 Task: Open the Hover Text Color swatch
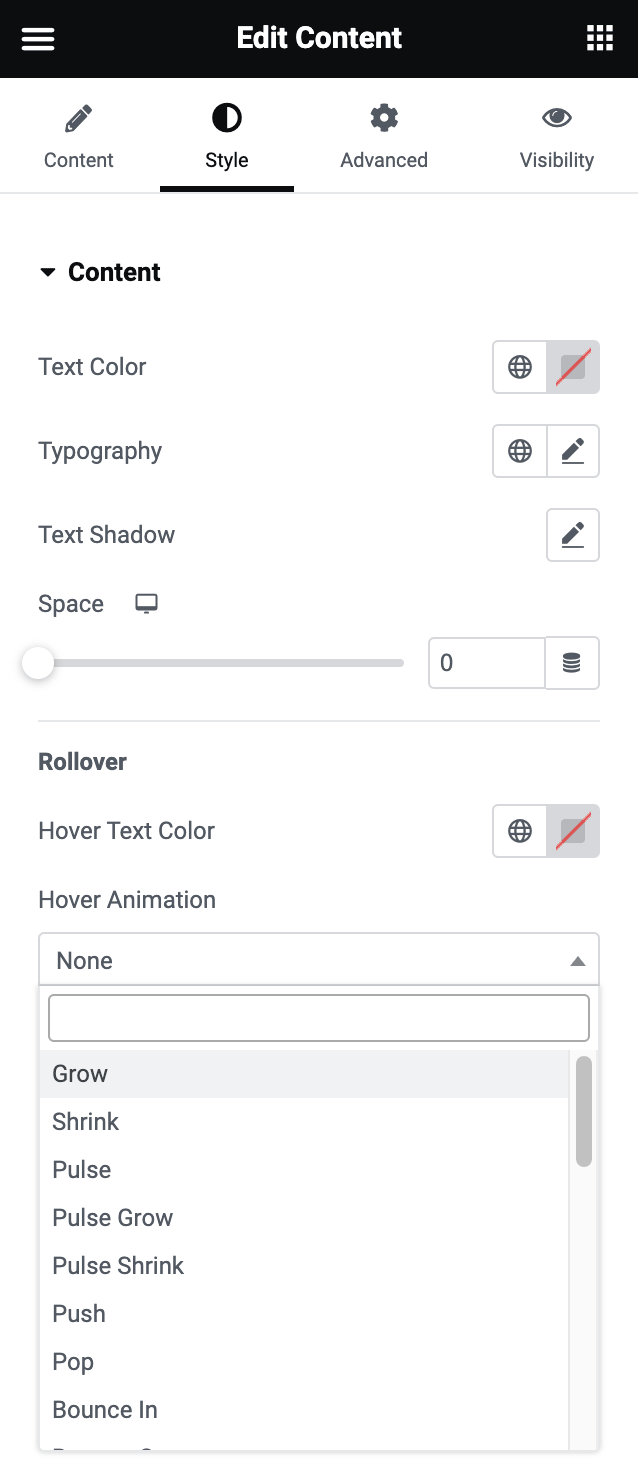(573, 831)
